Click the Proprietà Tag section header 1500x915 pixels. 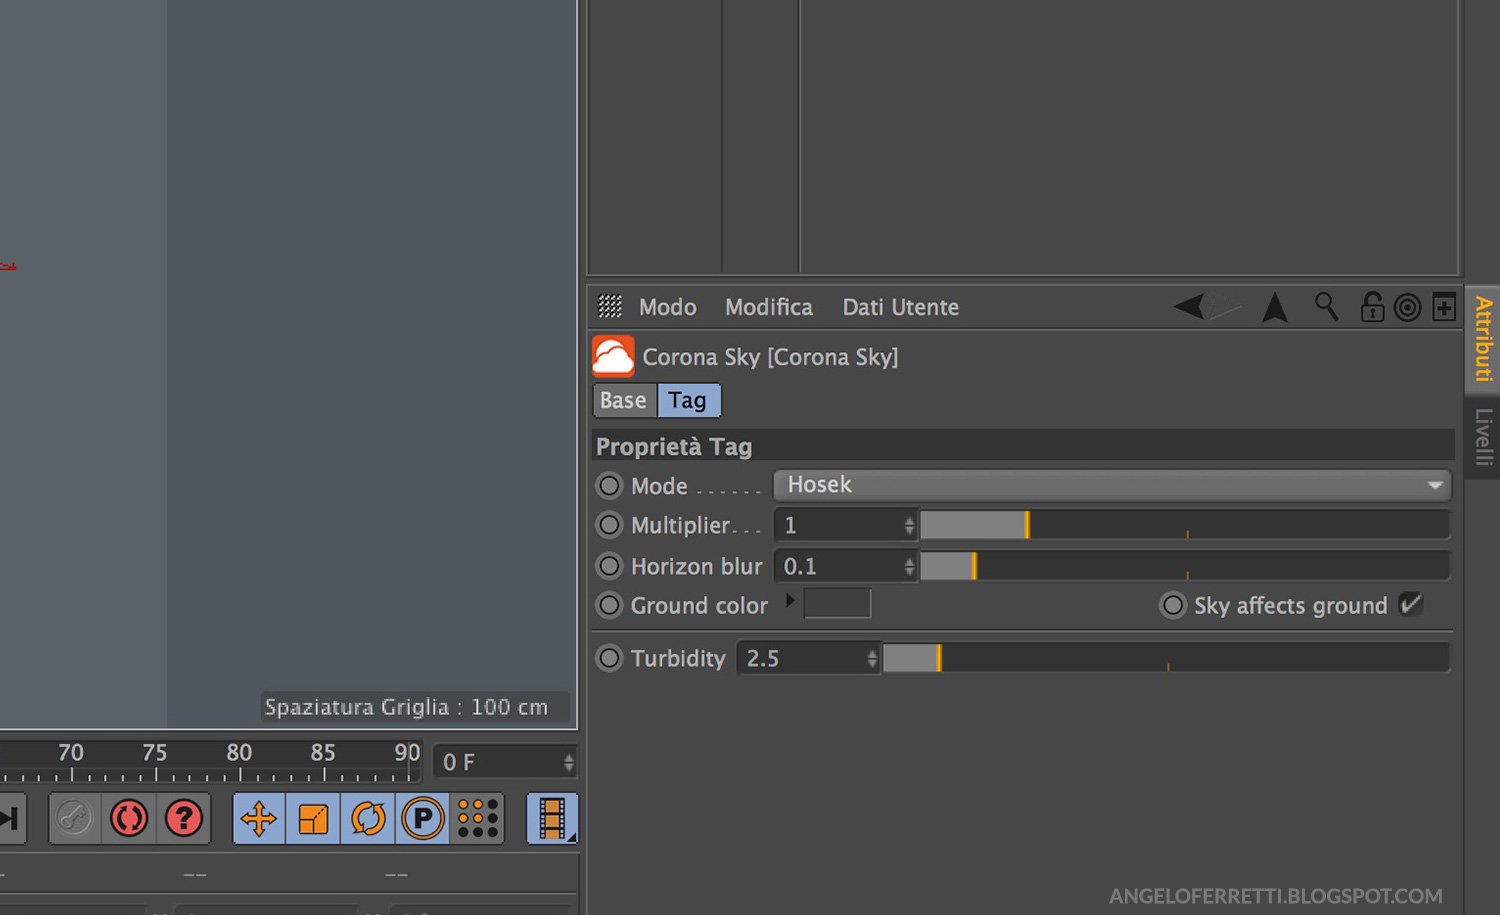[1023, 446]
